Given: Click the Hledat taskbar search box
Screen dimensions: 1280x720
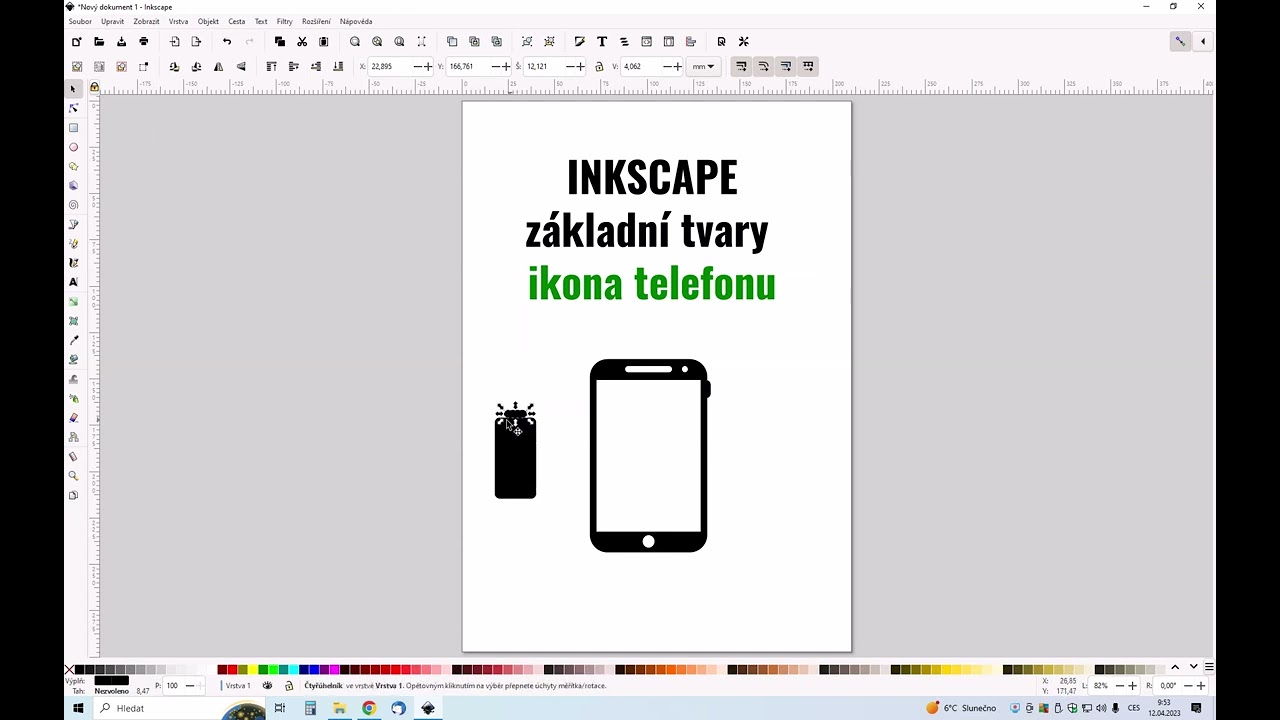Looking at the screenshot, I should (x=180, y=708).
